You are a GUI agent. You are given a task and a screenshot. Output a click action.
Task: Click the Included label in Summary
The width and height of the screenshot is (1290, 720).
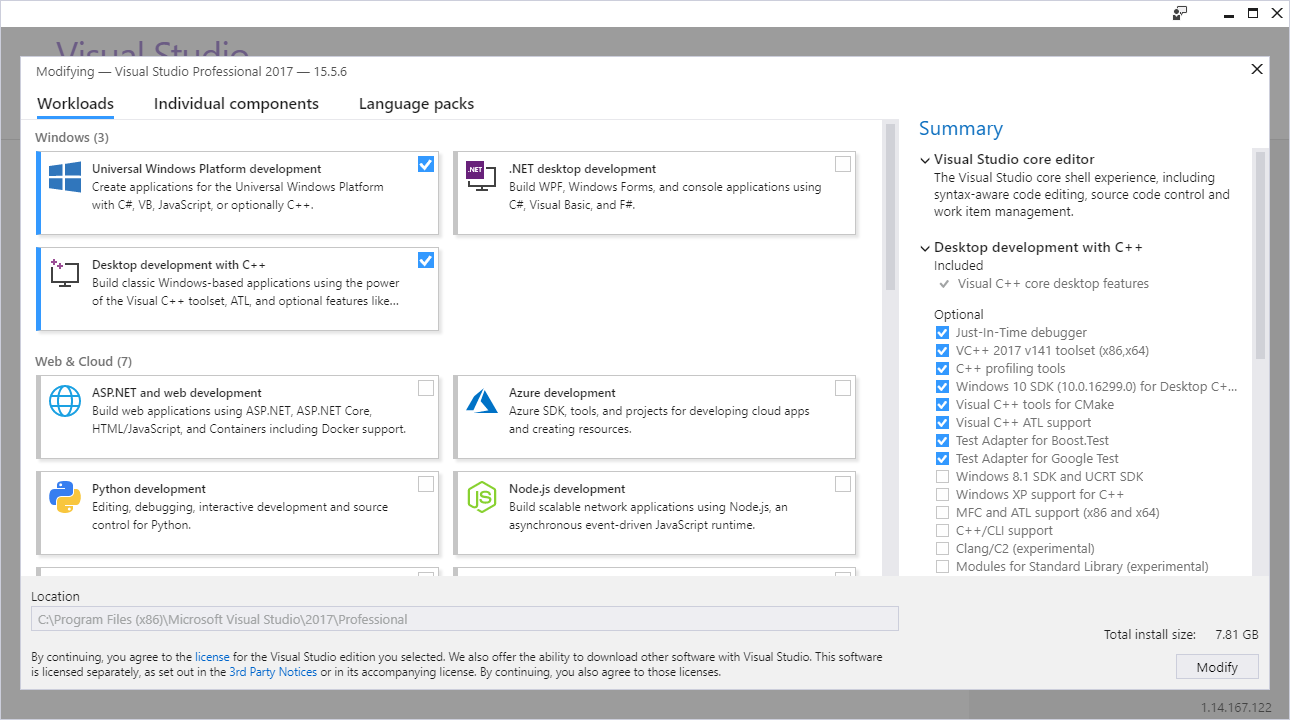pyautogui.click(x=959, y=266)
